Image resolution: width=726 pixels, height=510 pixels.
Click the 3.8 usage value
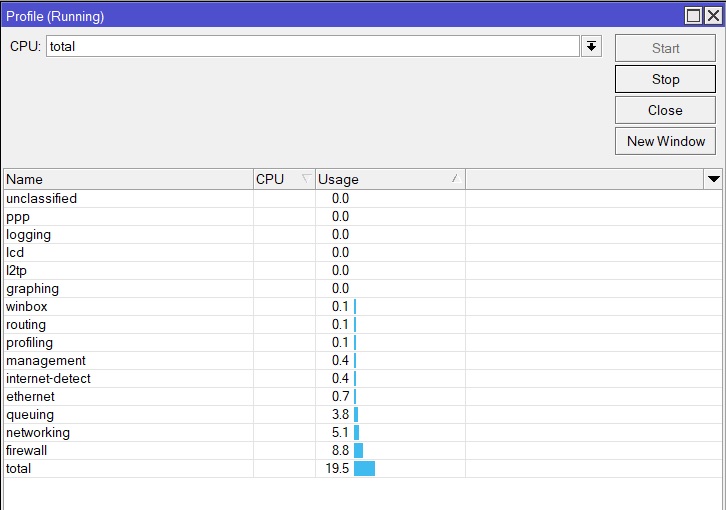(340, 415)
